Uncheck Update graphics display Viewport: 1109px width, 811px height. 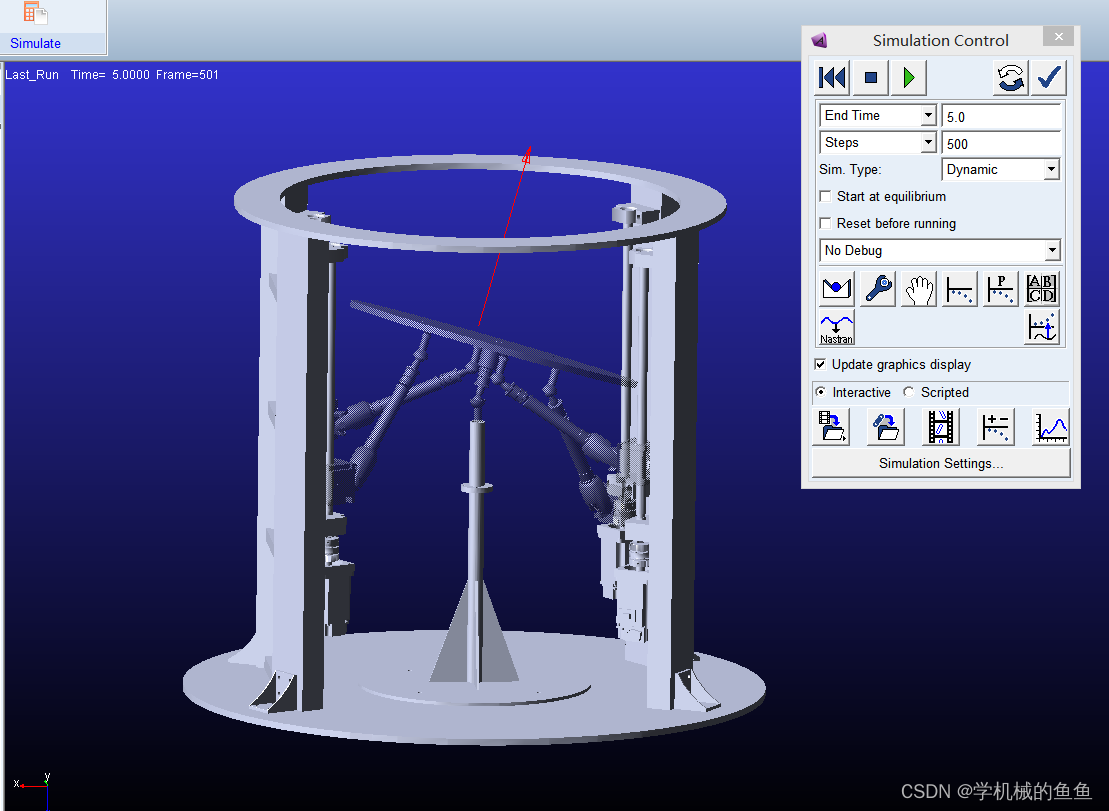point(821,365)
